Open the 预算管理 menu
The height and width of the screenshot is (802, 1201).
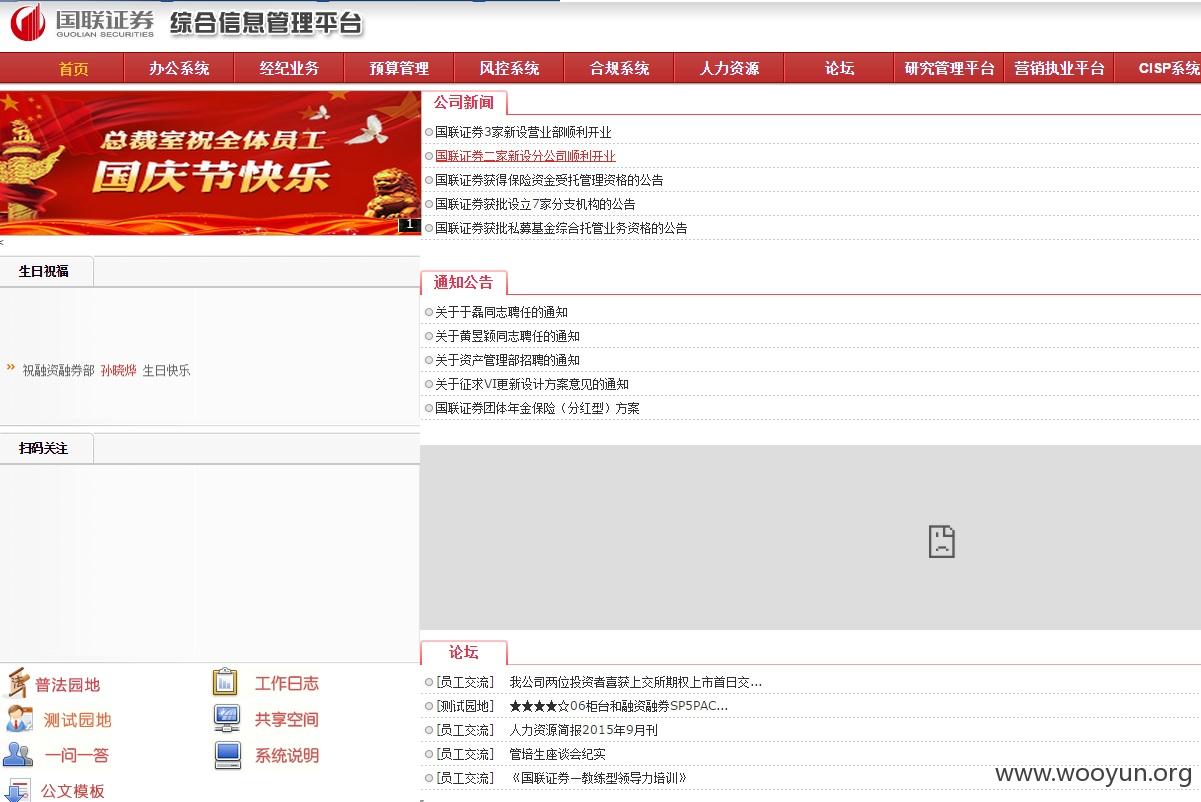tap(399, 69)
